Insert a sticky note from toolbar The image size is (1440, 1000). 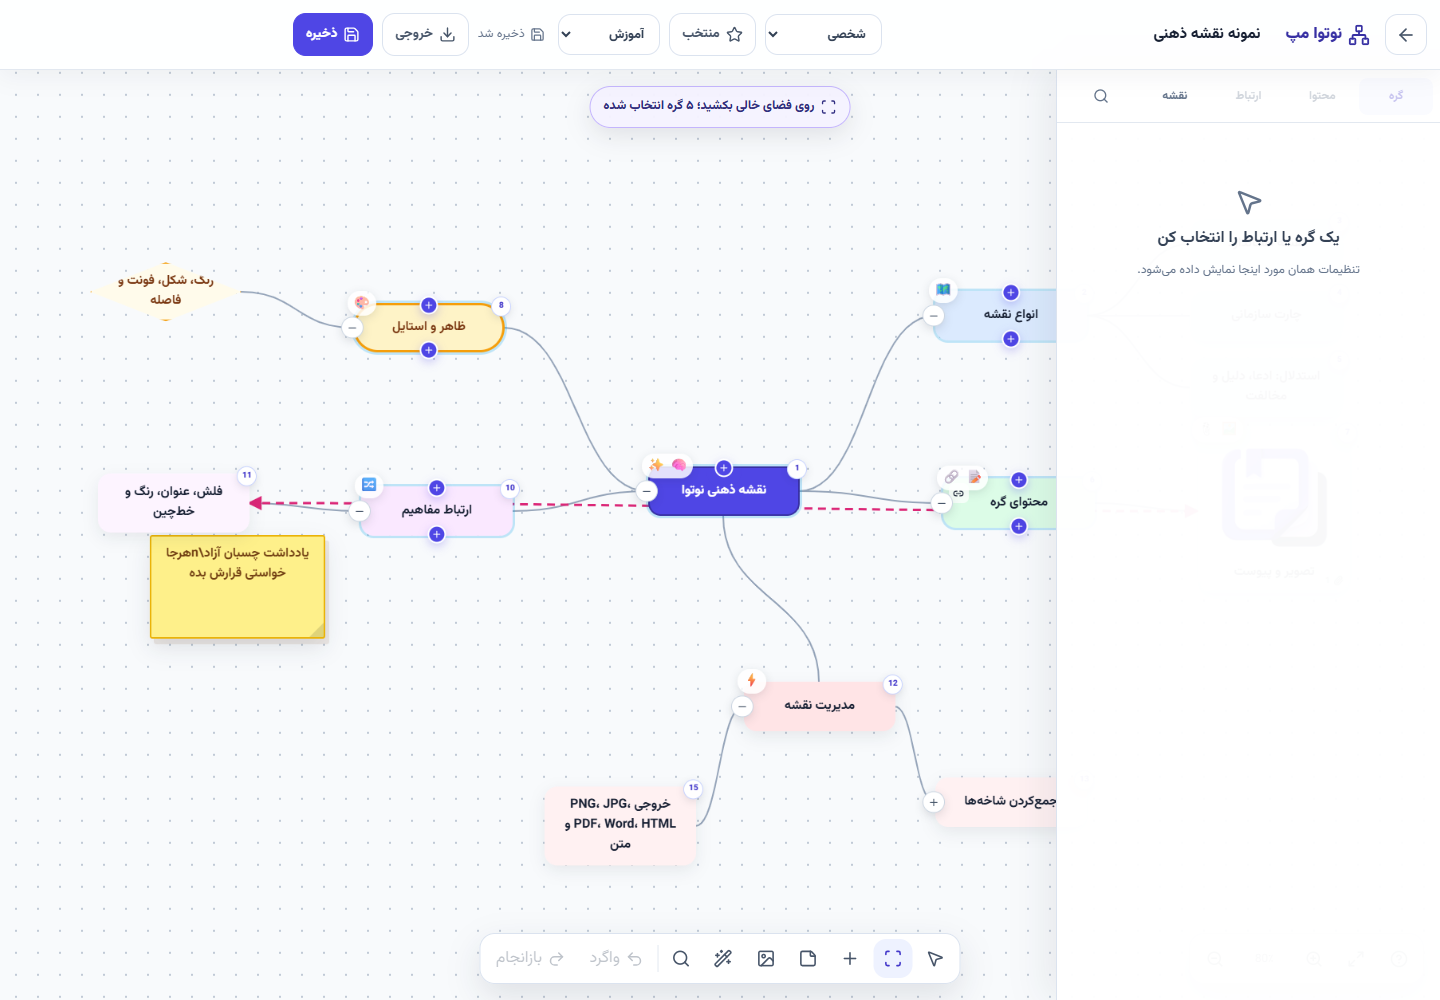pyautogui.click(x=808, y=959)
